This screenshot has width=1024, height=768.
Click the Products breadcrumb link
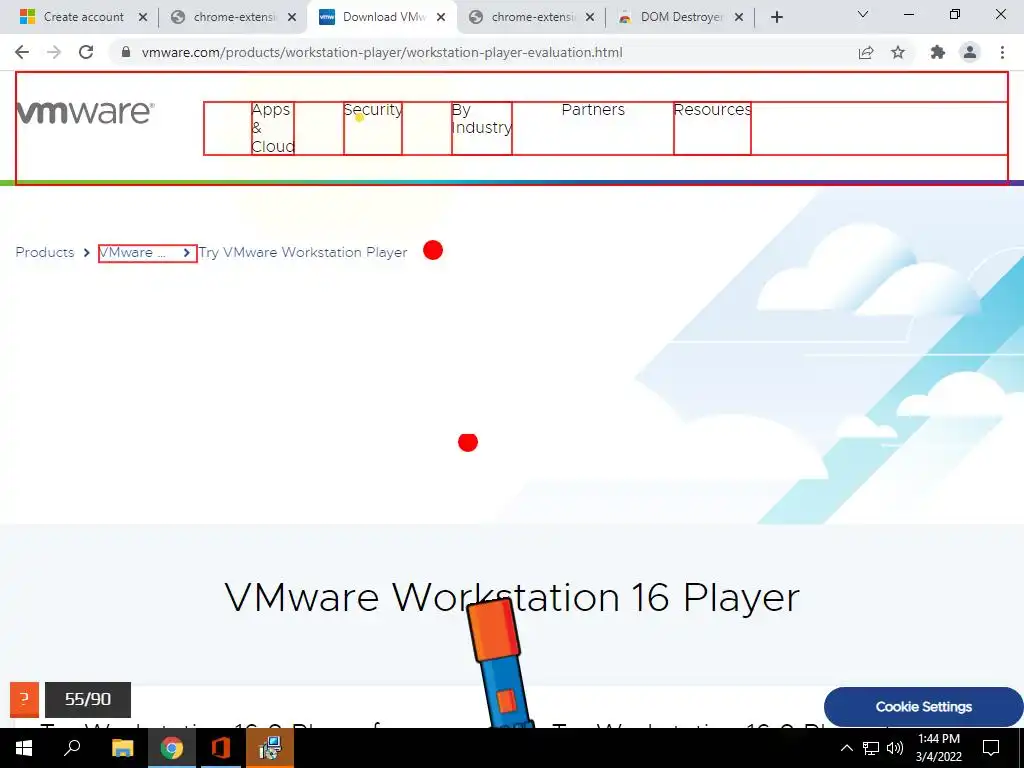pyautogui.click(x=45, y=252)
